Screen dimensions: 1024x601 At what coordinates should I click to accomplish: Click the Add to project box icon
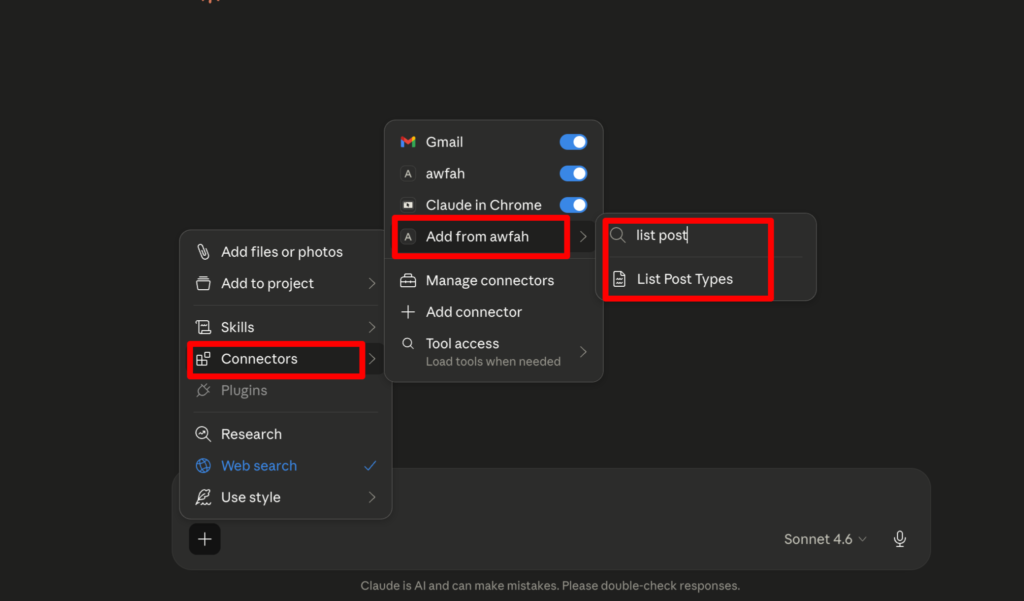click(x=203, y=283)
